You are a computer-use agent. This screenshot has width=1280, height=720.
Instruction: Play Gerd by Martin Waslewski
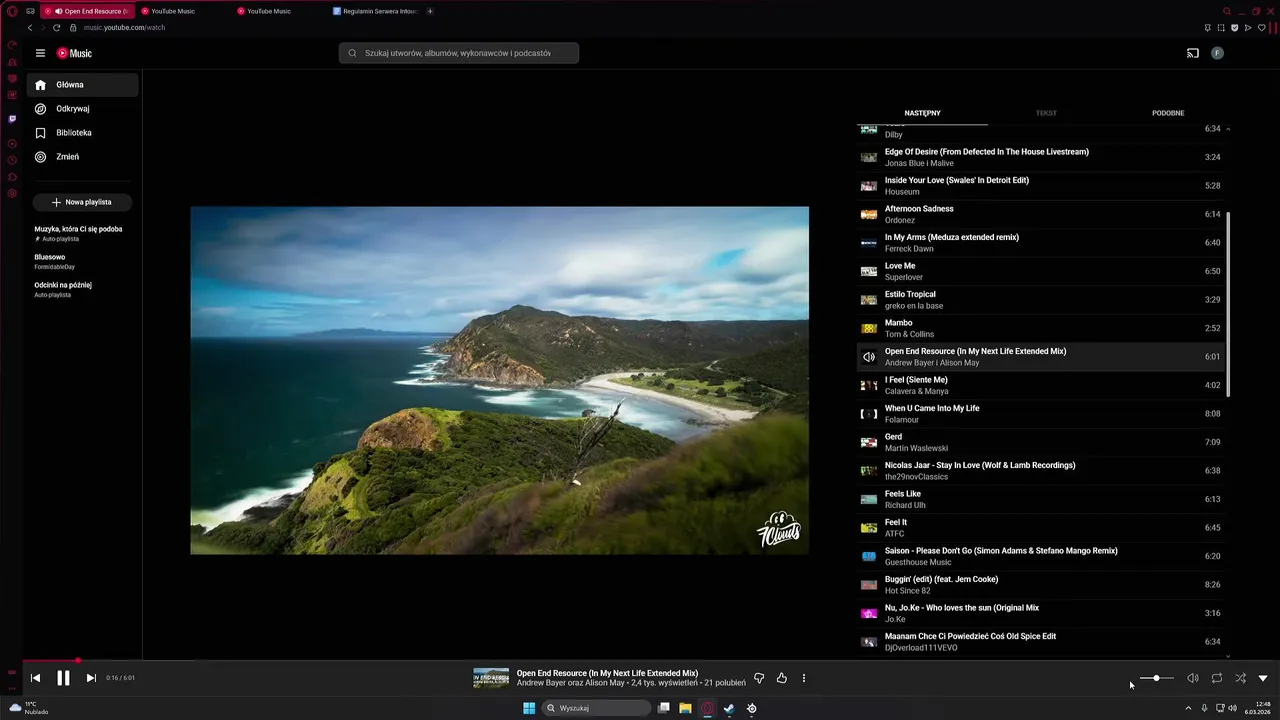point(1040,442)
